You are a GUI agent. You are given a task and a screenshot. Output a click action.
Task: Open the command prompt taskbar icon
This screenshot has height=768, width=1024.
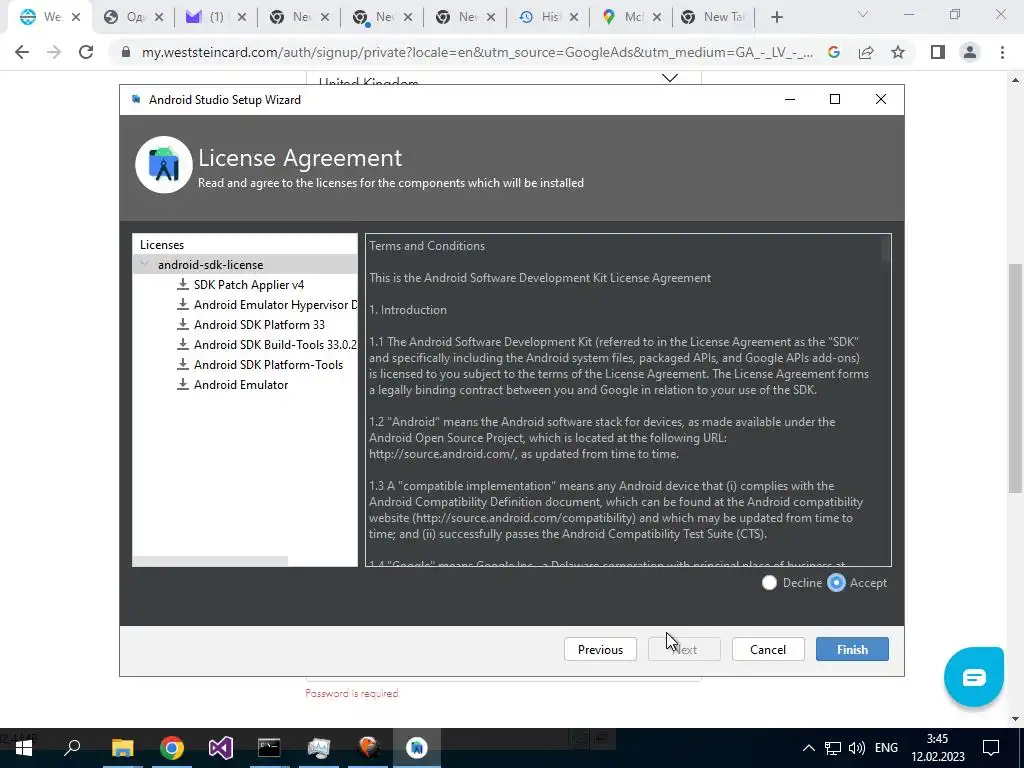click(269, 748)
